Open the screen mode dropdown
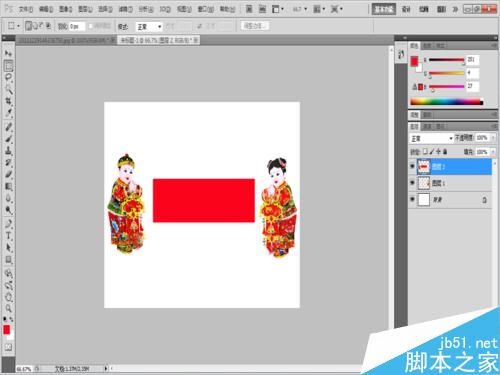The width and height of the screenshot is (500, 375). (x=336, y=9)
